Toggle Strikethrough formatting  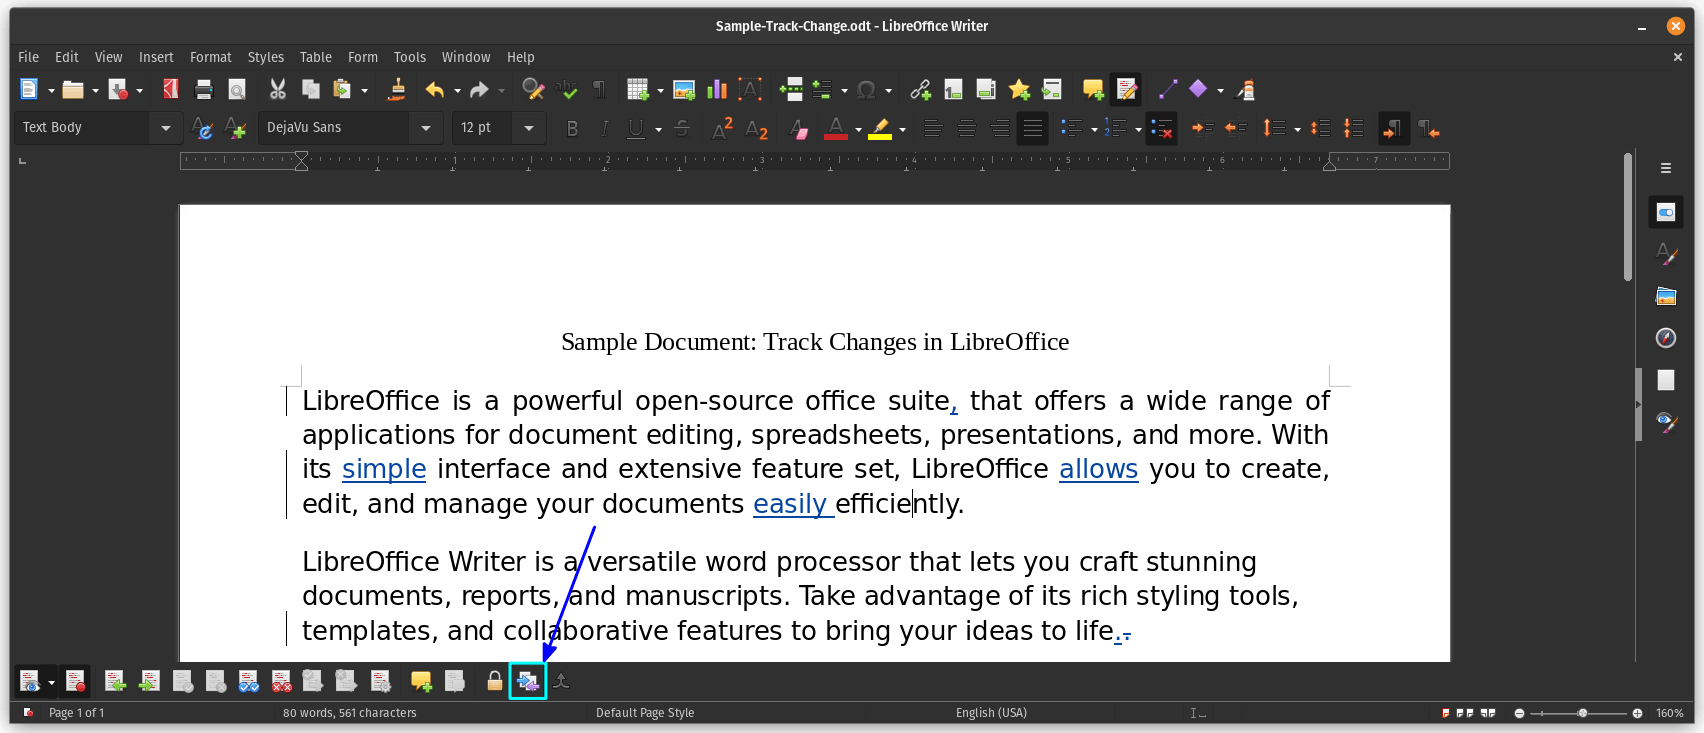point(682,128)
